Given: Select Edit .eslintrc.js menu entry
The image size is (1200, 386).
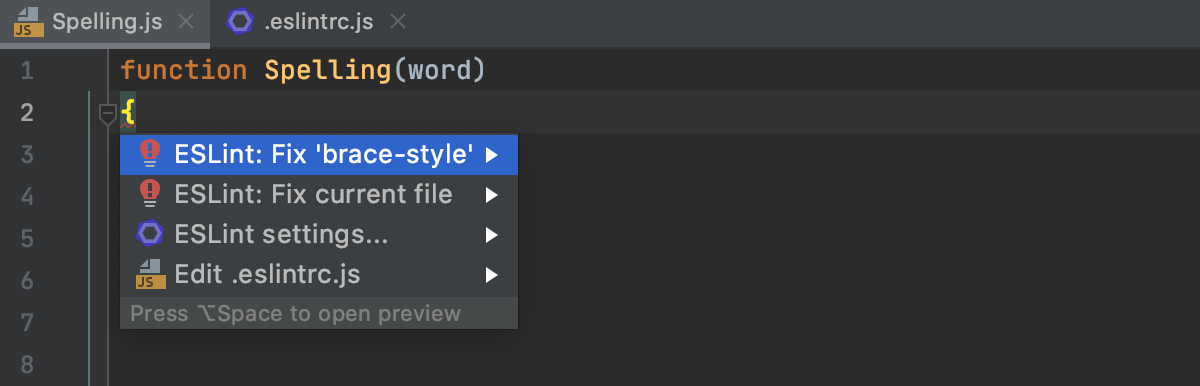Looking at the screenshot, I should coord(318,274).
